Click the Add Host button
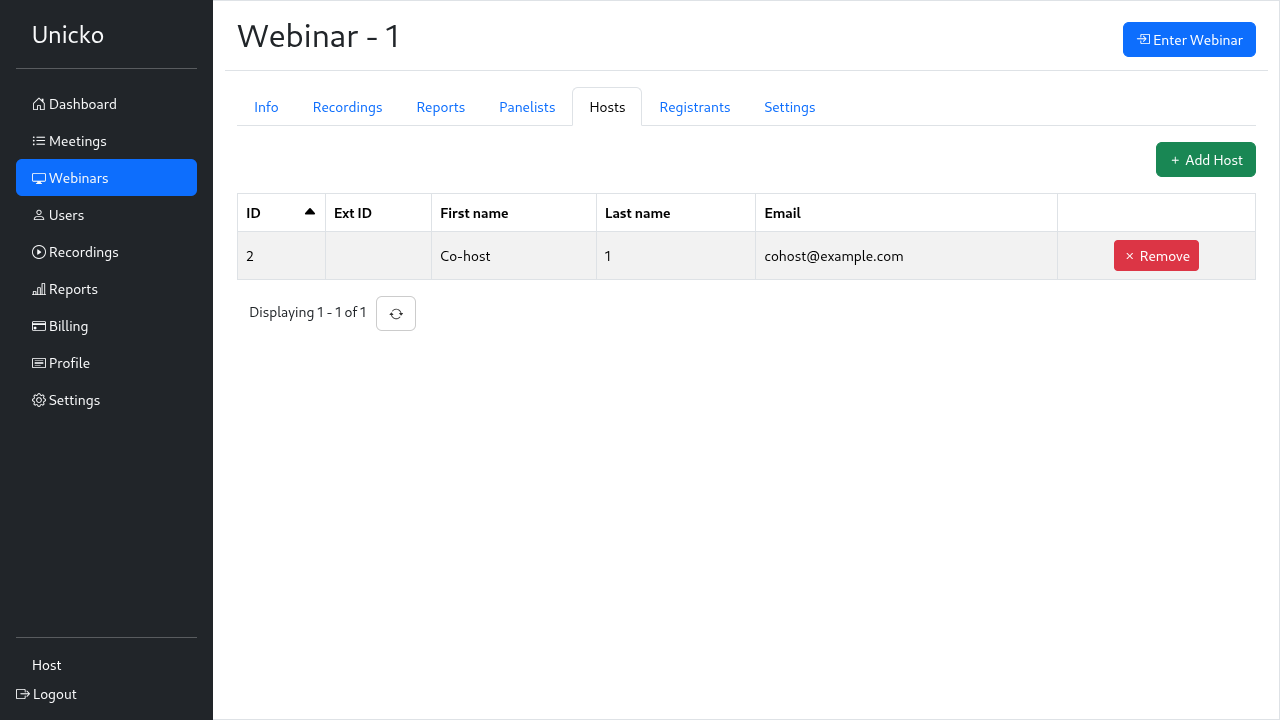The image size is (1280, 720). click(1206, 160)
